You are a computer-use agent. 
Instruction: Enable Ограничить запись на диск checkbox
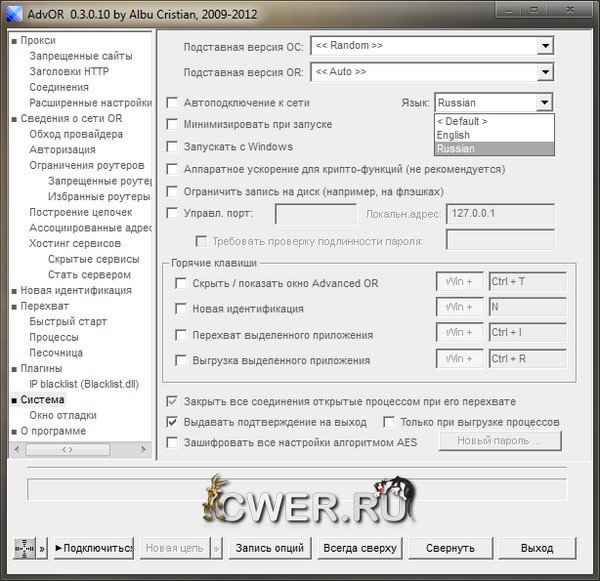tap(172, 191)
